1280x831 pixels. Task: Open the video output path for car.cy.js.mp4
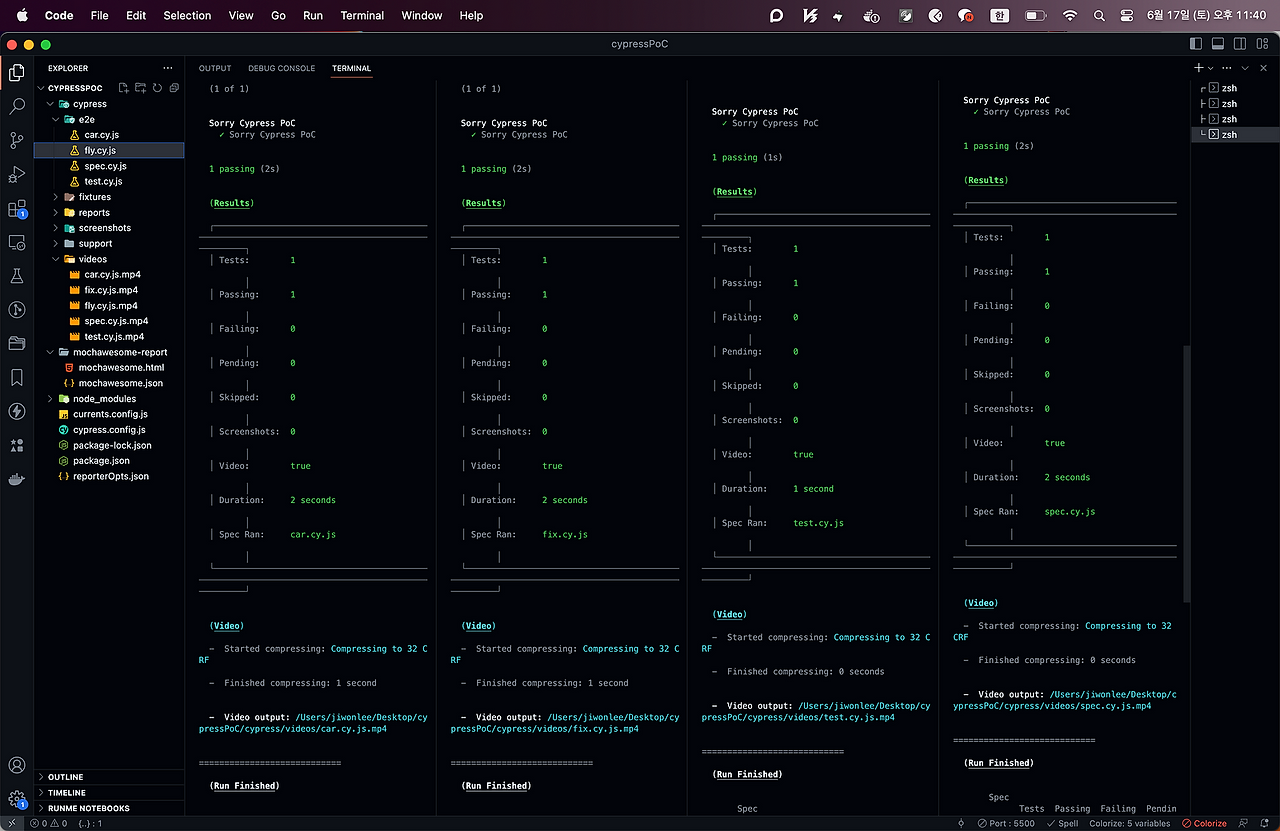[x=313, y=723]
